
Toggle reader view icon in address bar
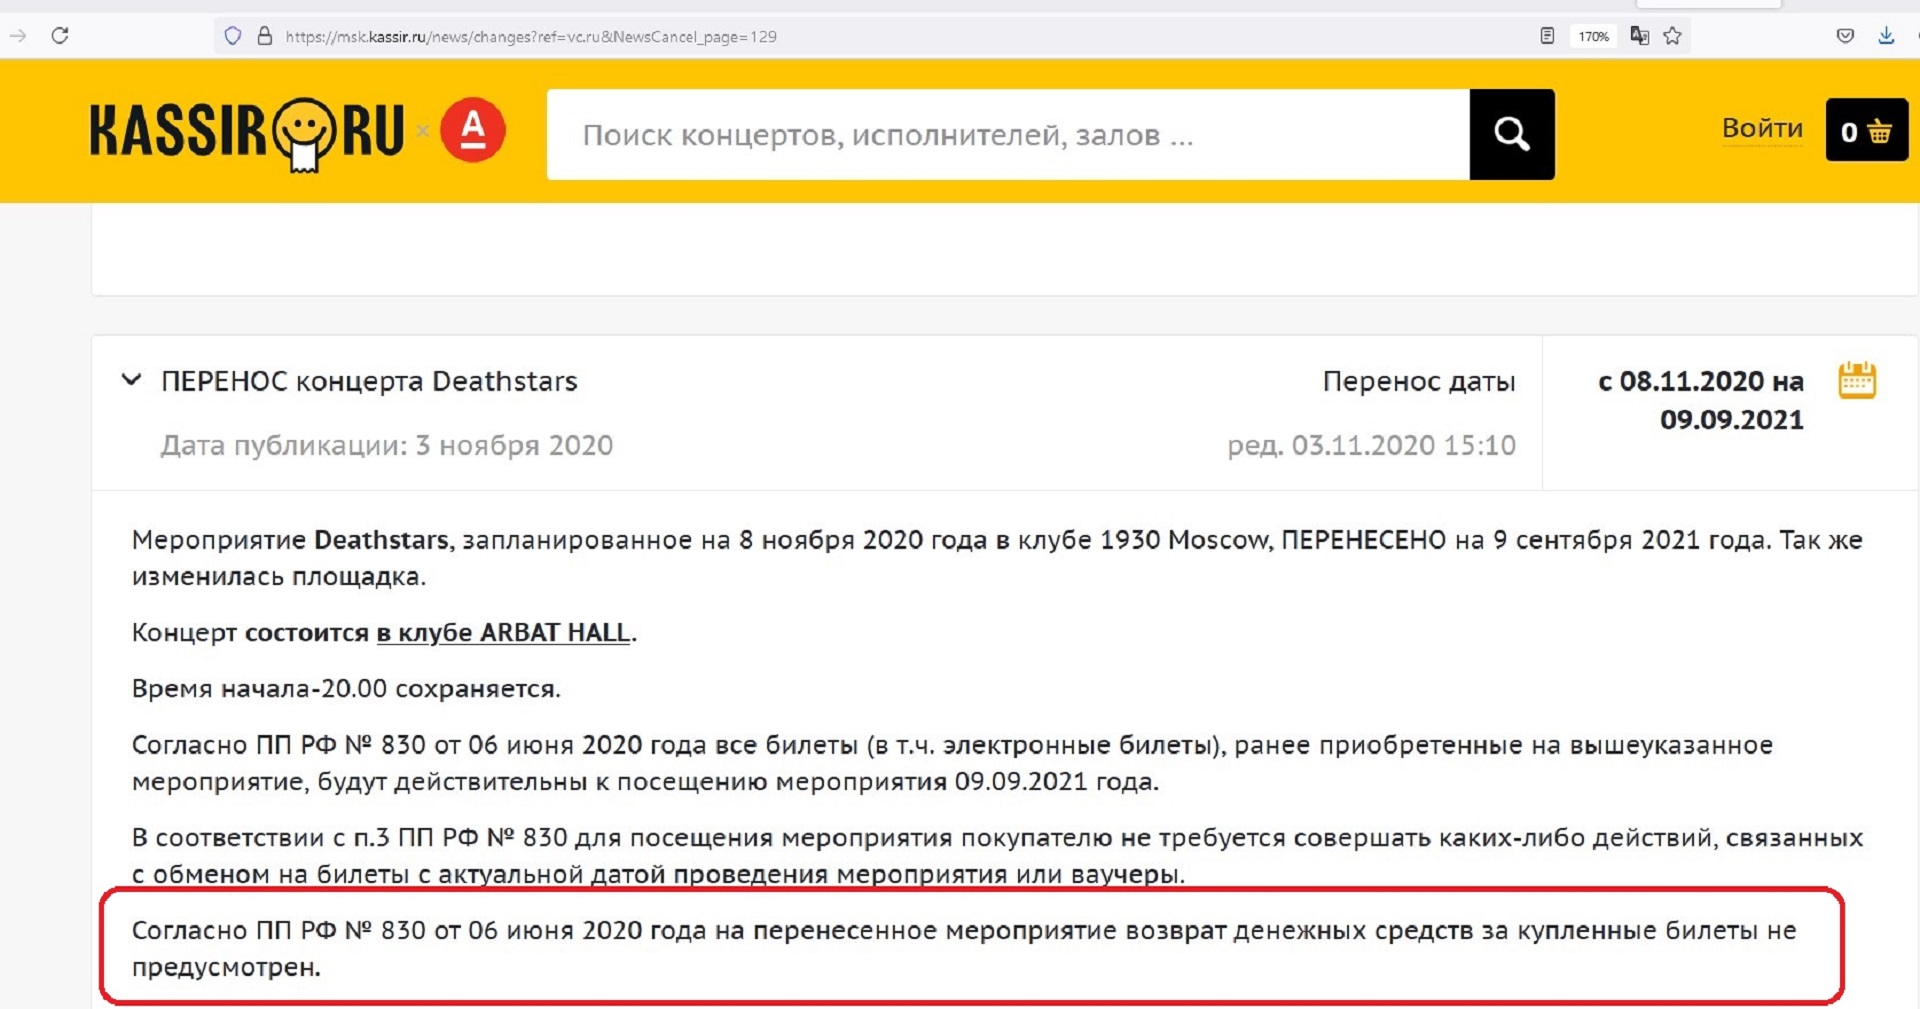[1547, 36]
